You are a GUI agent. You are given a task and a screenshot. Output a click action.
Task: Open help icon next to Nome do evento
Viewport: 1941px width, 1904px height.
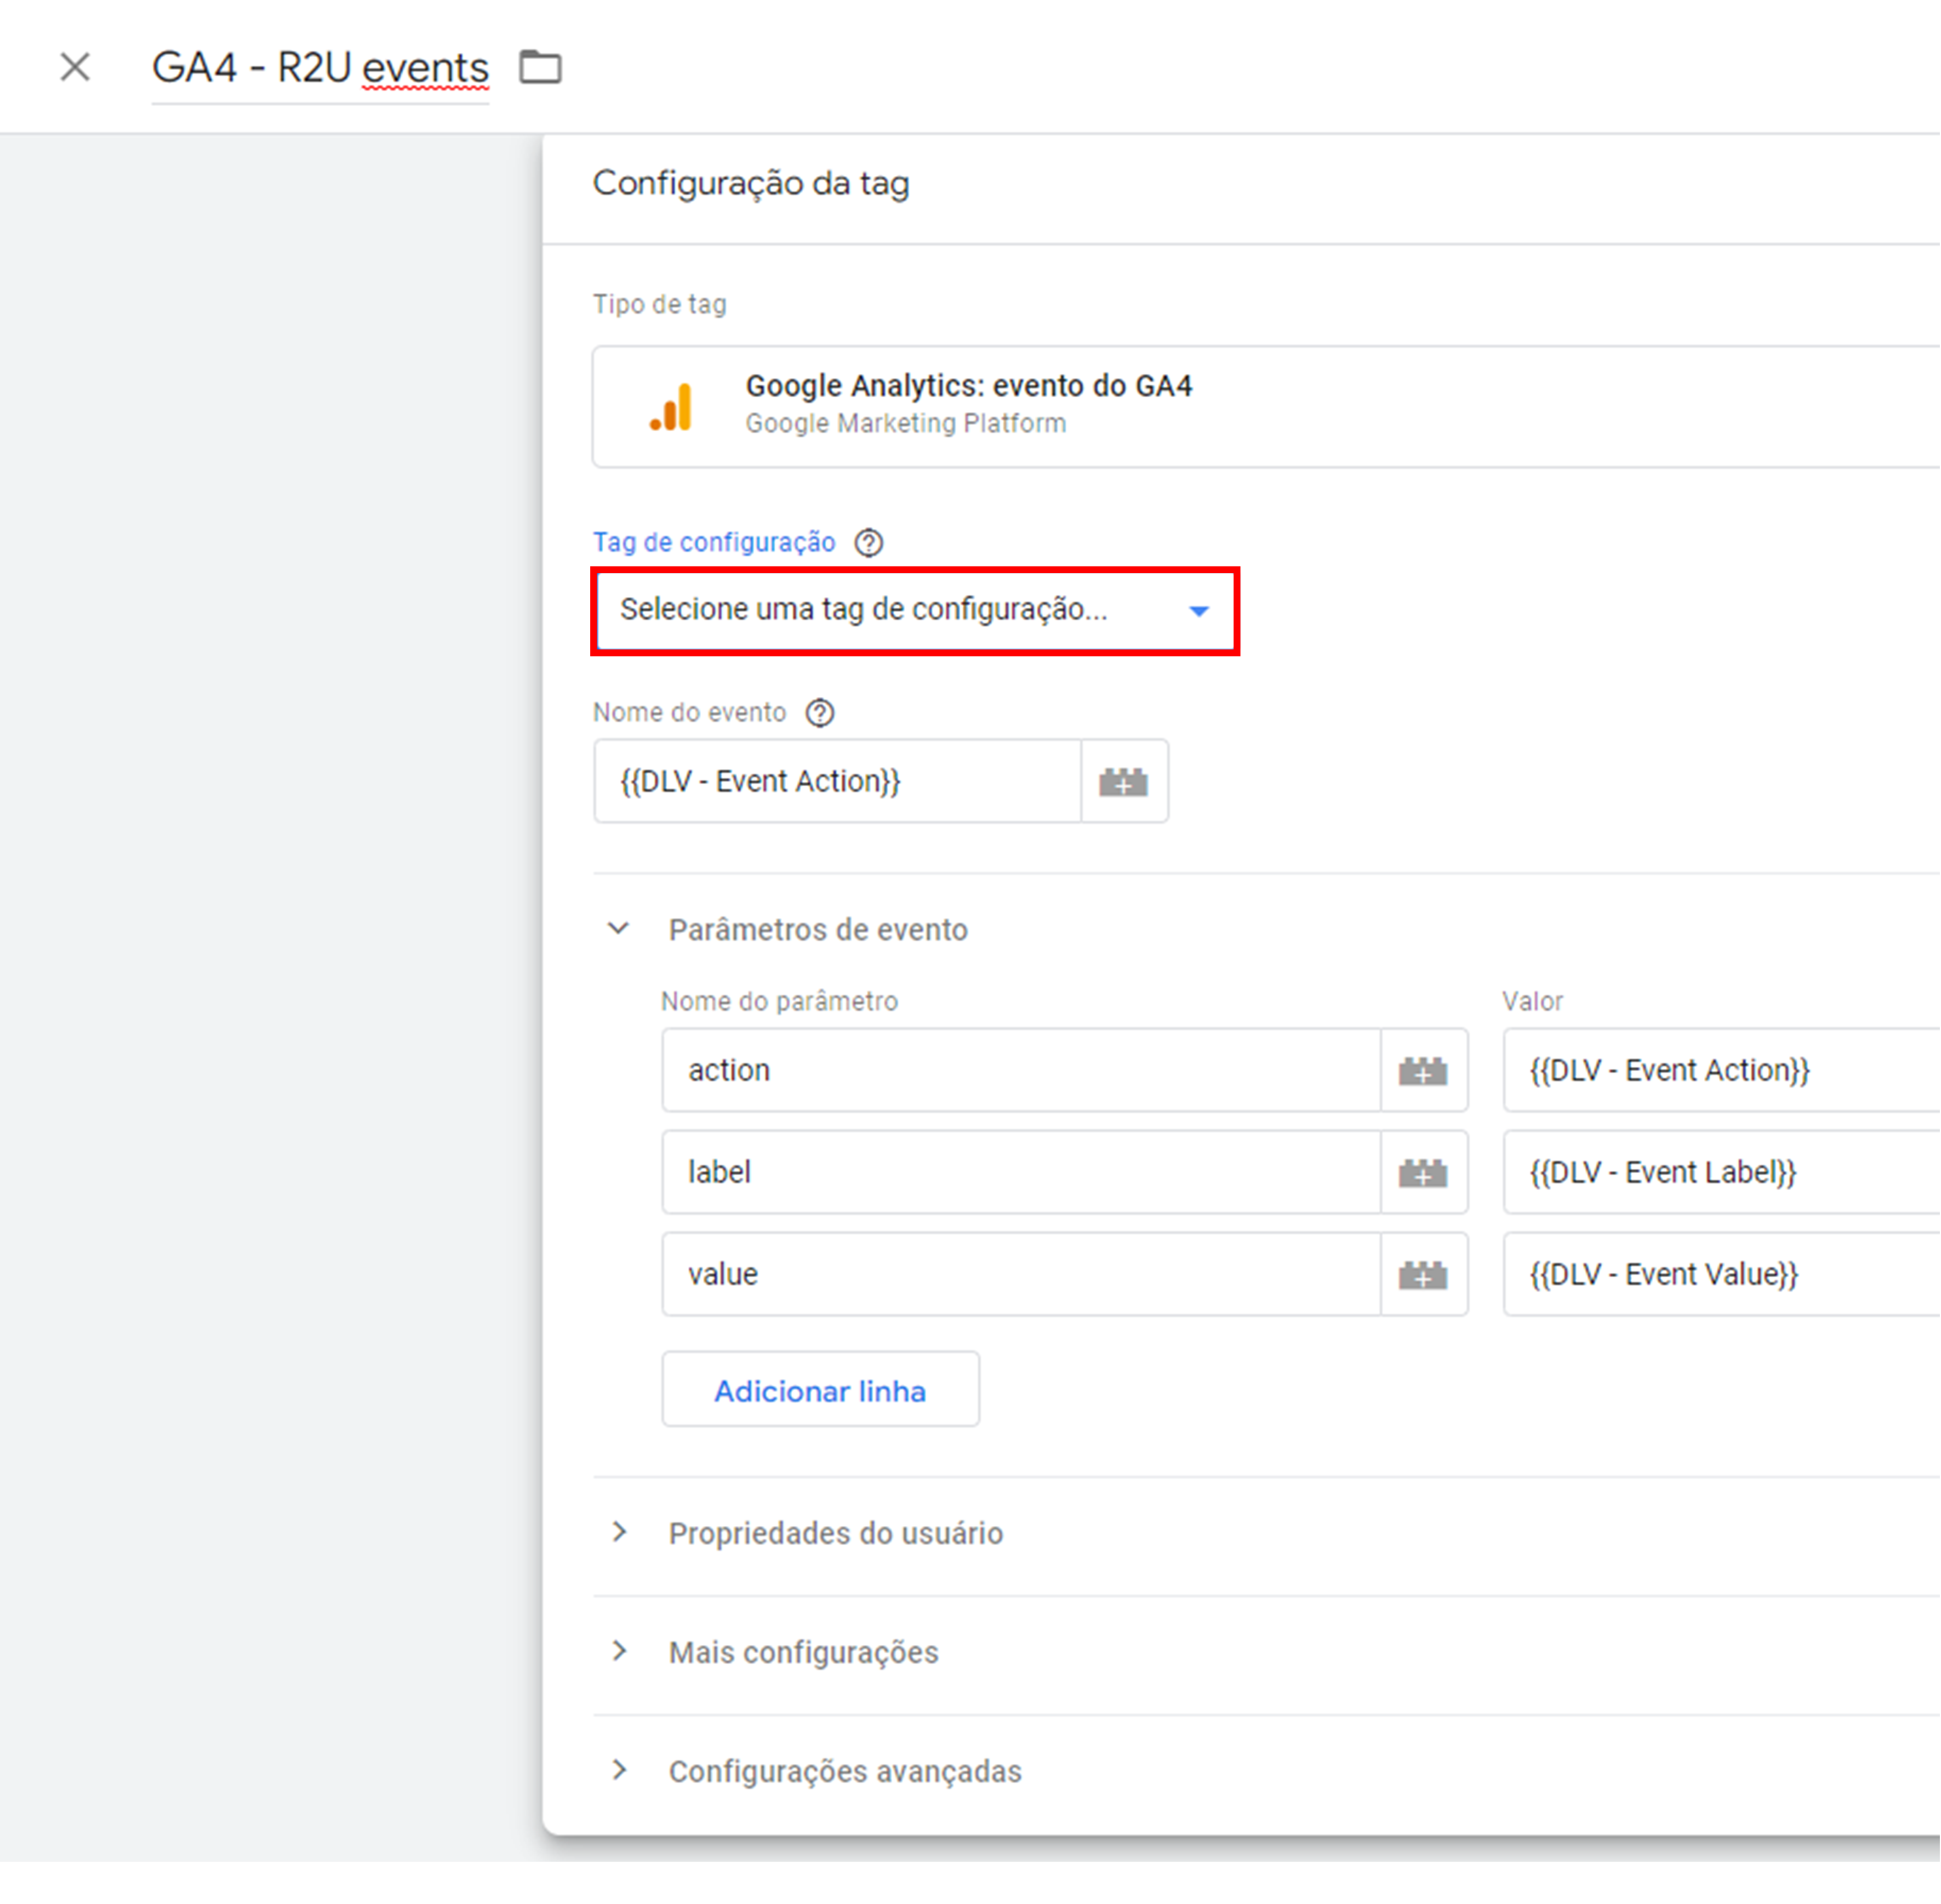[820, 713]
